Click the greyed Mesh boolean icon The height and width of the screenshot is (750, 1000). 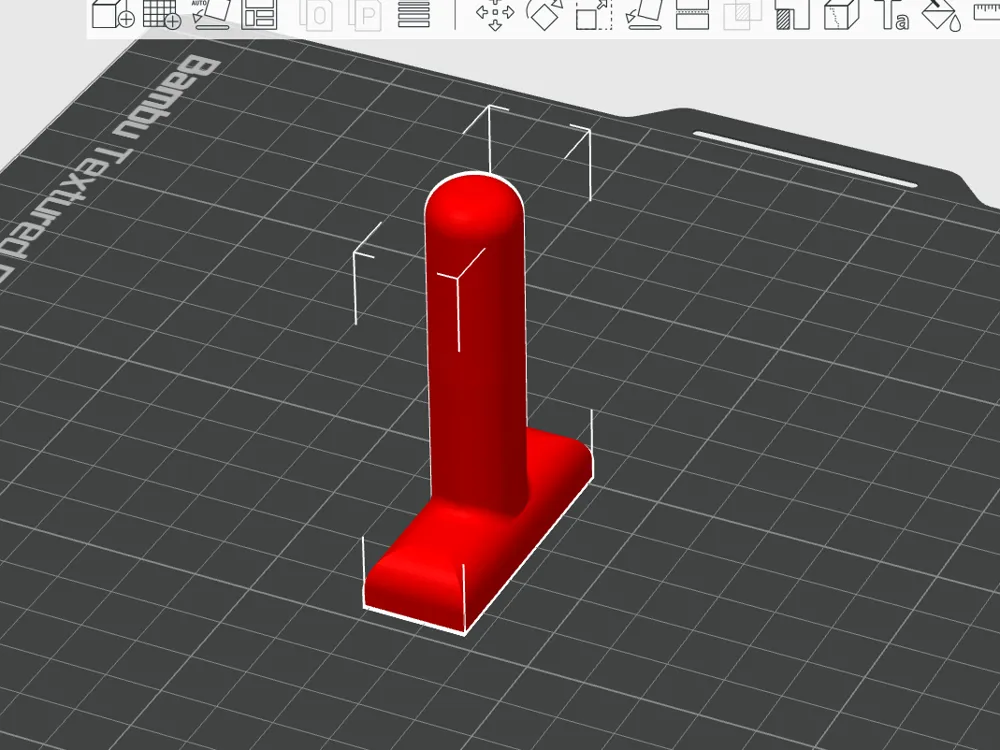pyautogui.click(x=742, y=14)
